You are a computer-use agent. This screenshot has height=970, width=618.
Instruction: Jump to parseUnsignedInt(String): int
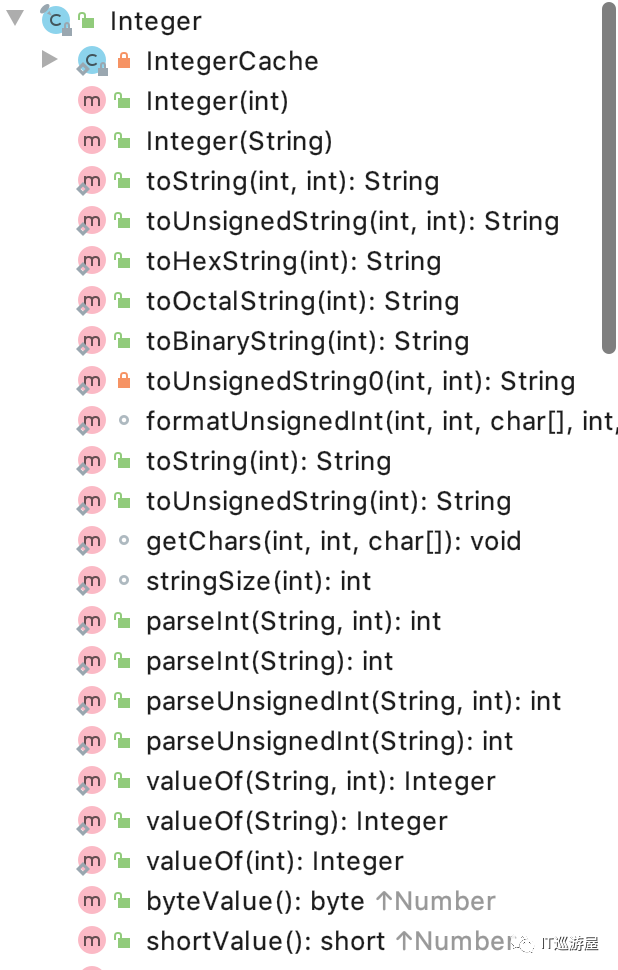(329, 741)
